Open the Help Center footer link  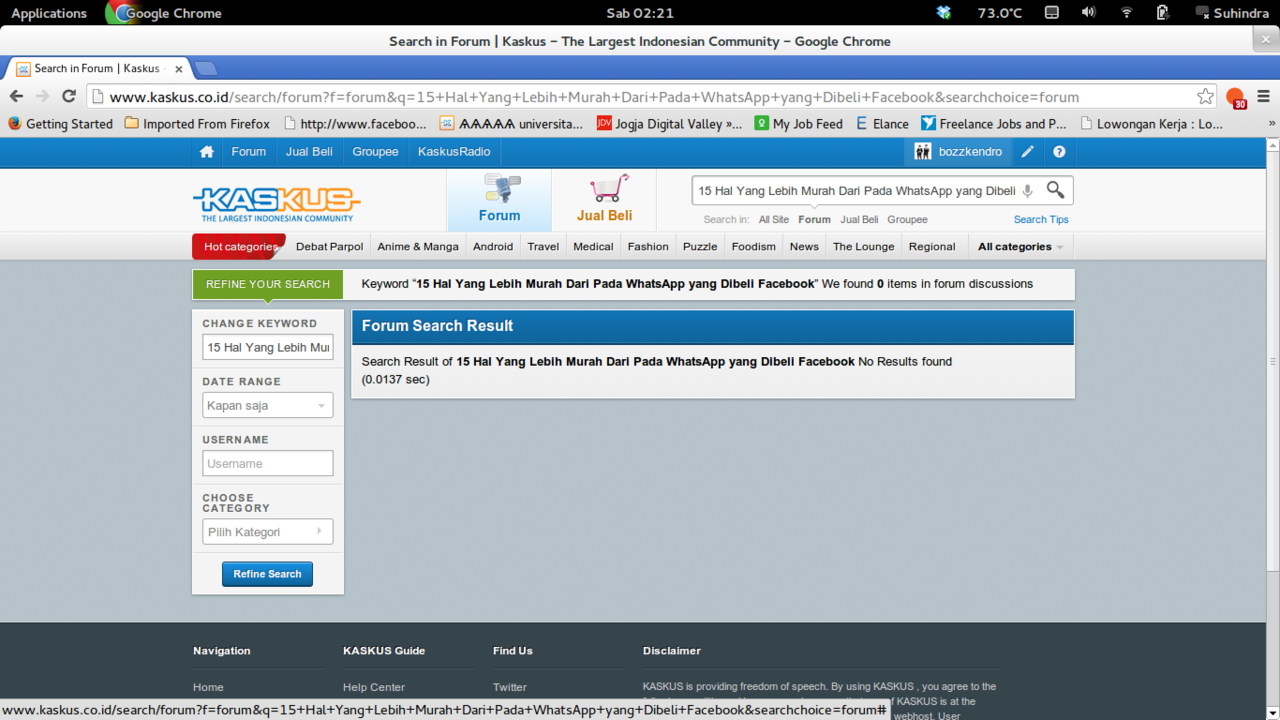374,687
